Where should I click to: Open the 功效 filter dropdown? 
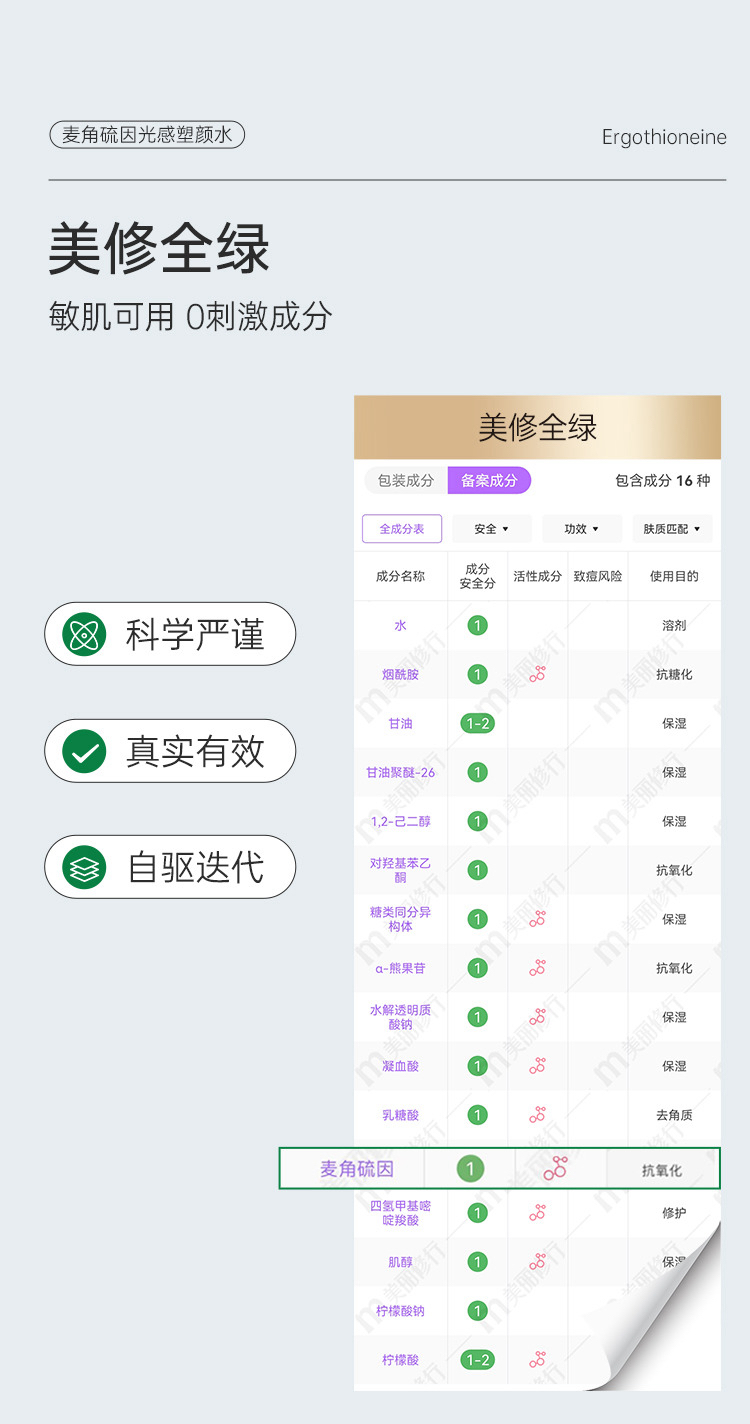tap(581, 529)
